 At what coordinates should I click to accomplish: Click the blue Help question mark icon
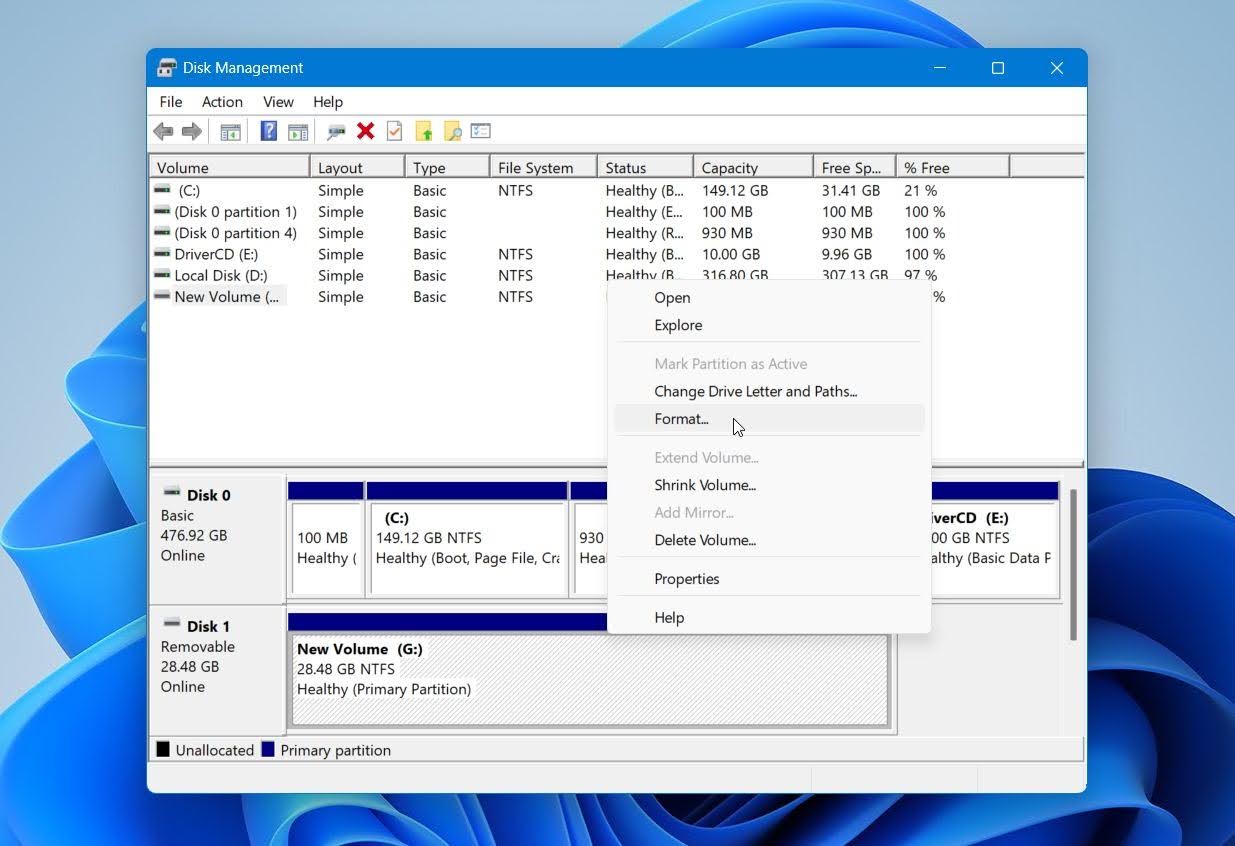pos(268,131)
